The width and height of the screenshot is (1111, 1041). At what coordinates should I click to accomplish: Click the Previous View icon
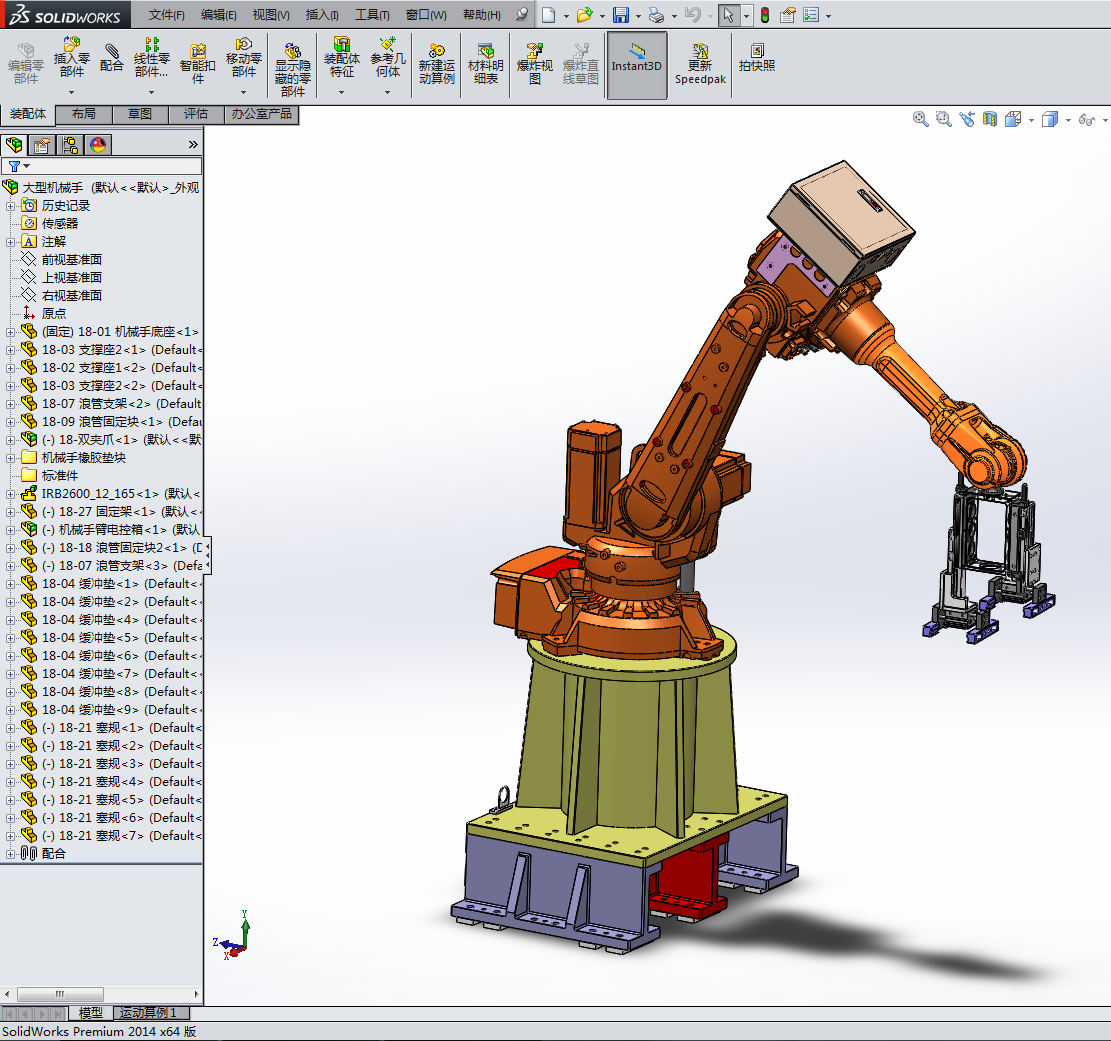point(967,119)
